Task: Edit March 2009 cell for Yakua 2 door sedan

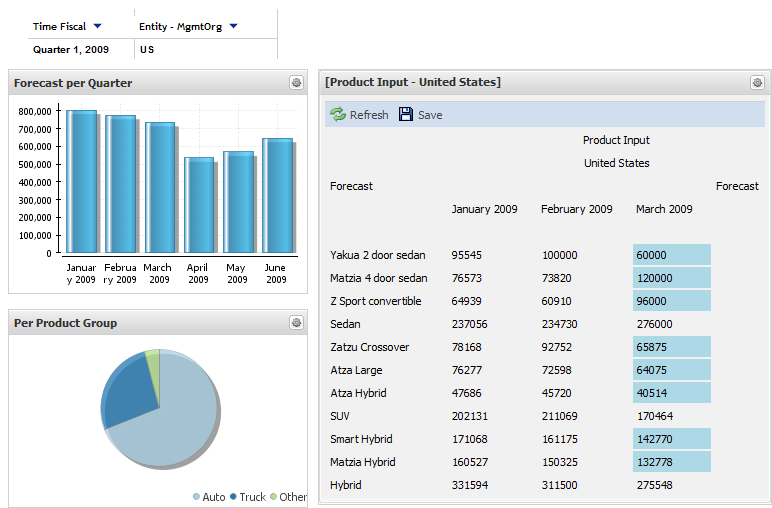Action: pos(671,255)
